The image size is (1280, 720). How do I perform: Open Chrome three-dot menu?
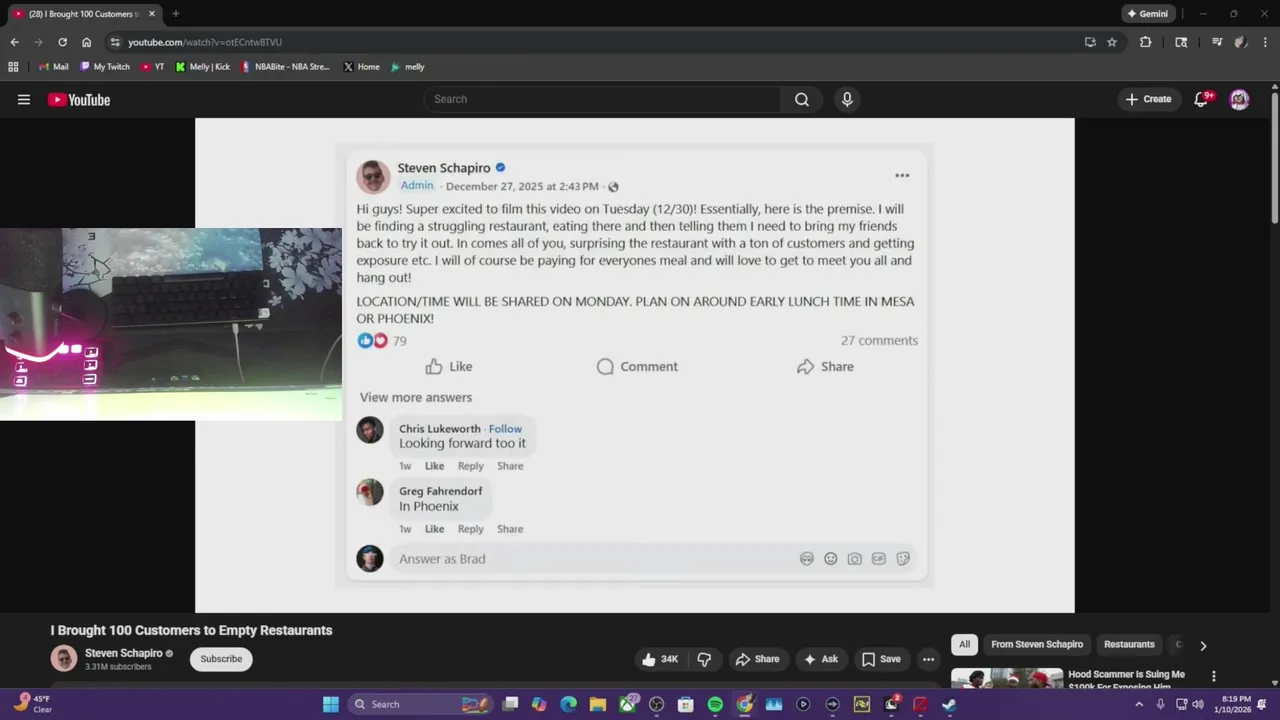pyautogui.click(x=1265, y=42)
